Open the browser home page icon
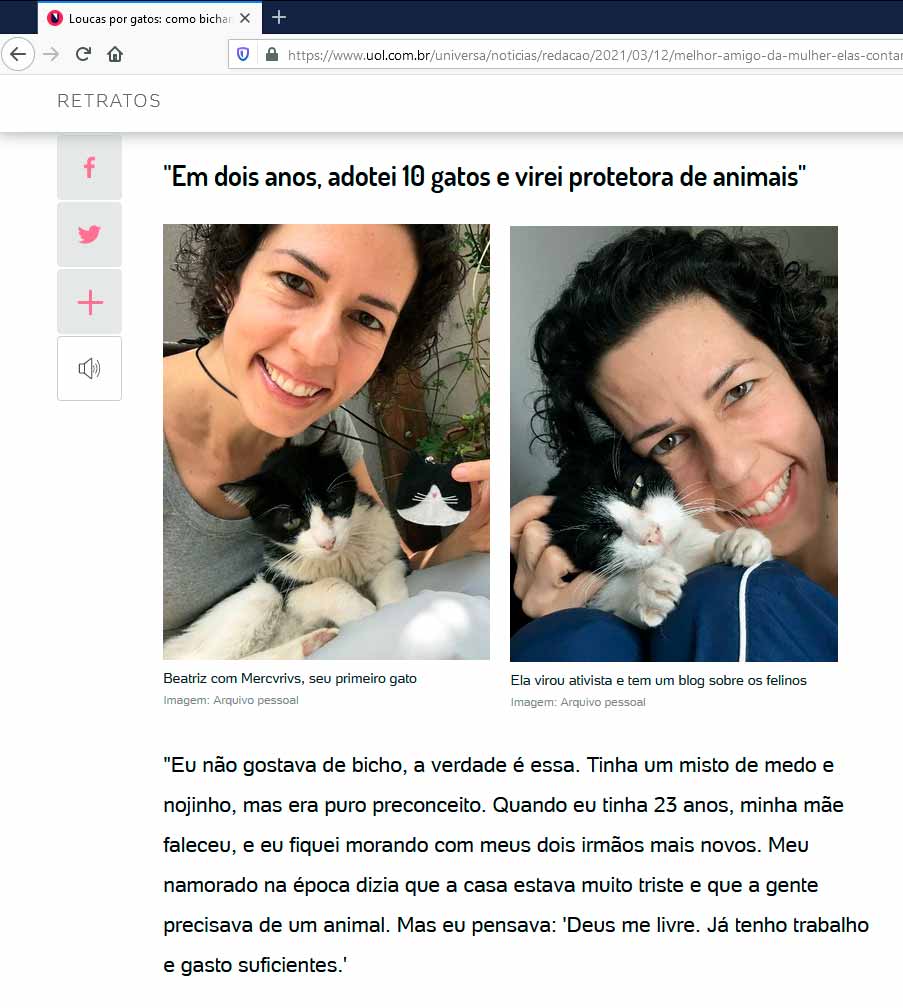The image size is (903, 1008). pyautogui.click(x=115, y=54)
